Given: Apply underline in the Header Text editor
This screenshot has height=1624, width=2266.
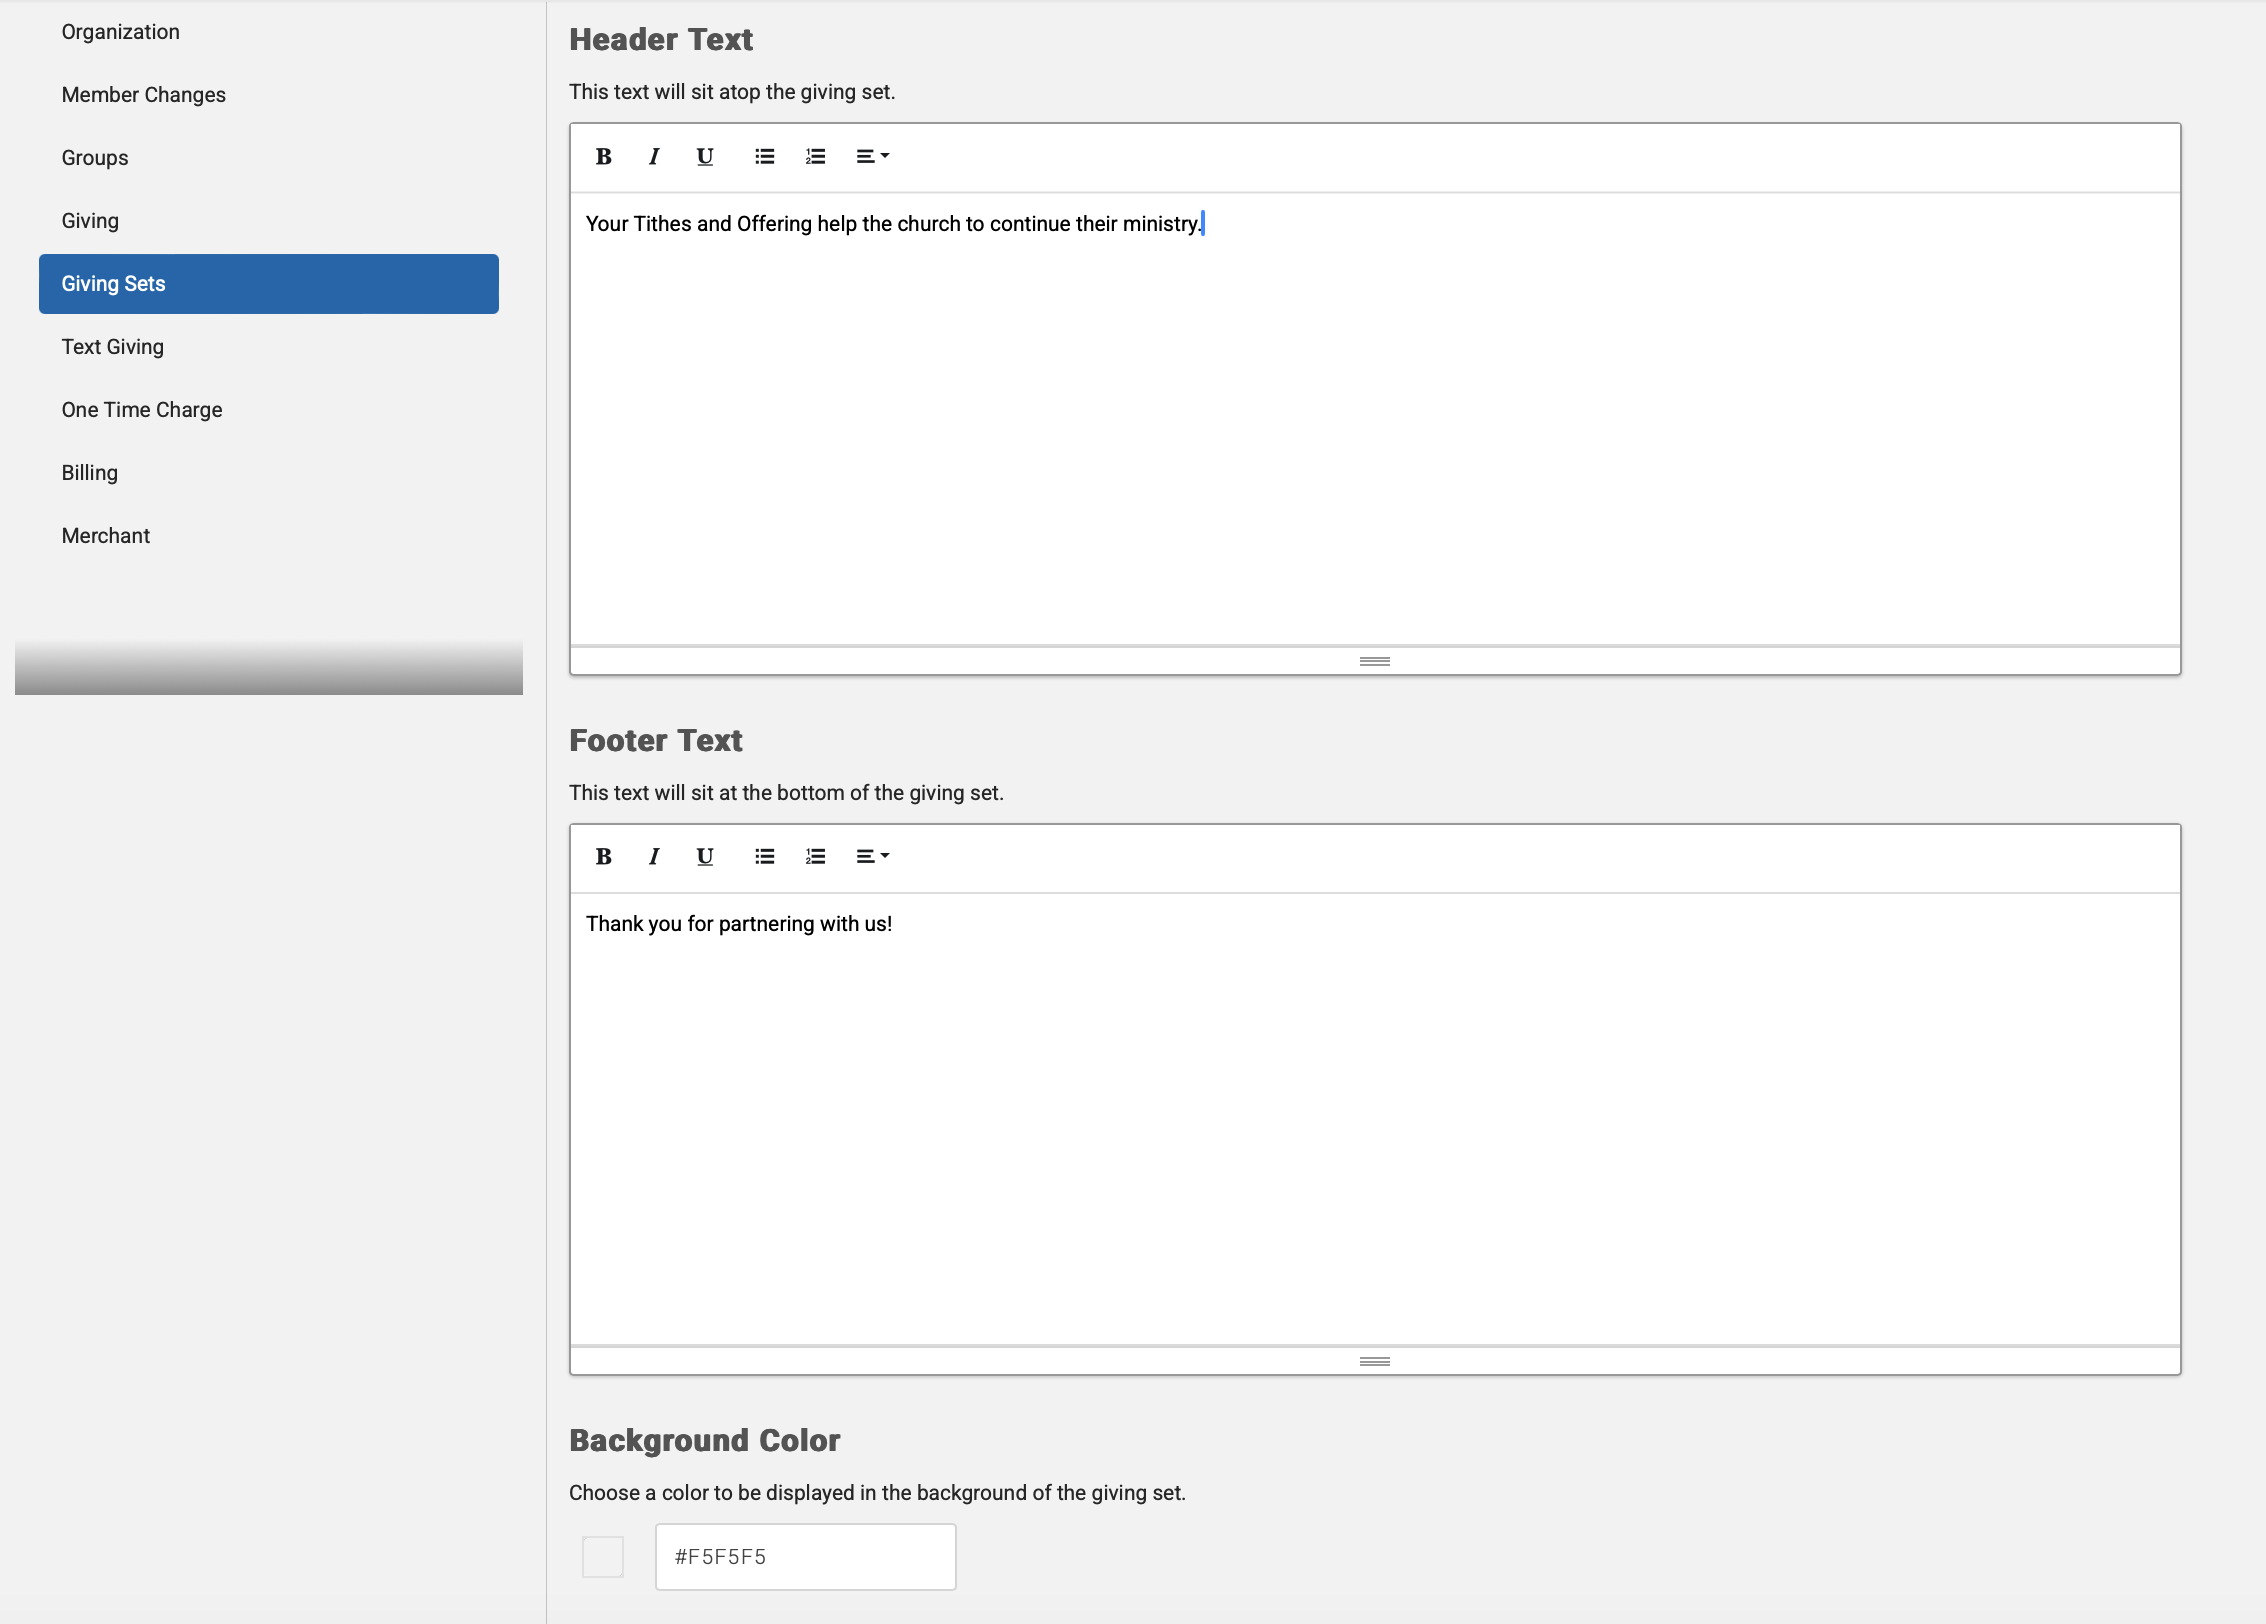Looking at the screenshot, I should (704, 157).
